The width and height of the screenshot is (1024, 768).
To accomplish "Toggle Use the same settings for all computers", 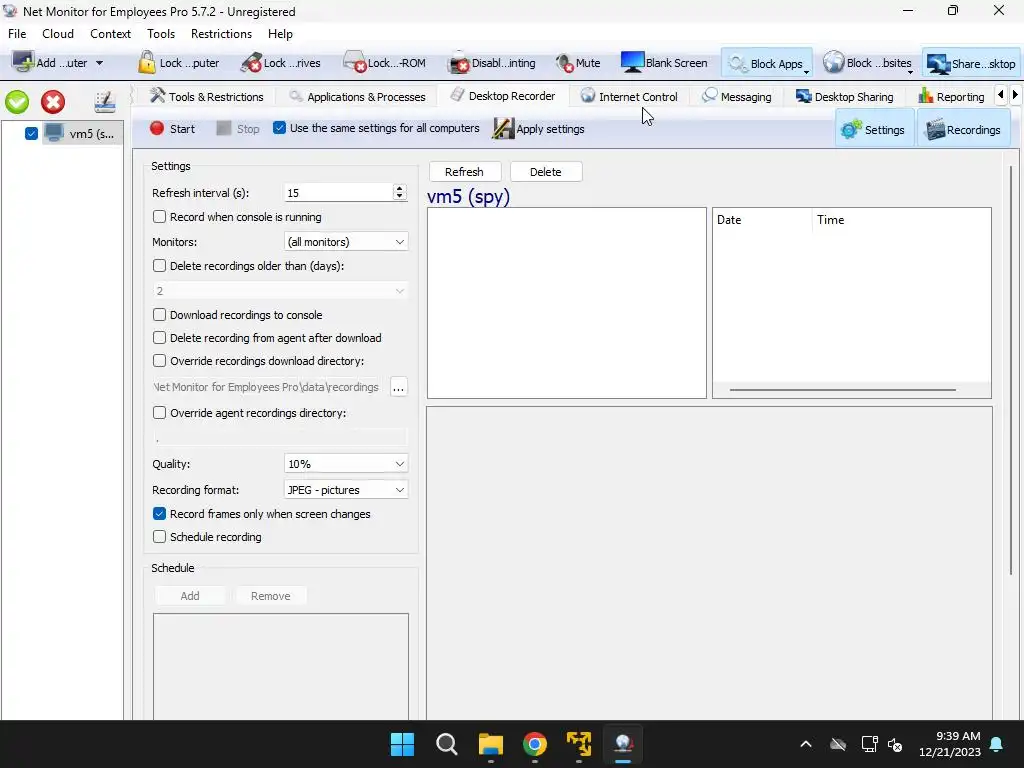I will [280, 127].
